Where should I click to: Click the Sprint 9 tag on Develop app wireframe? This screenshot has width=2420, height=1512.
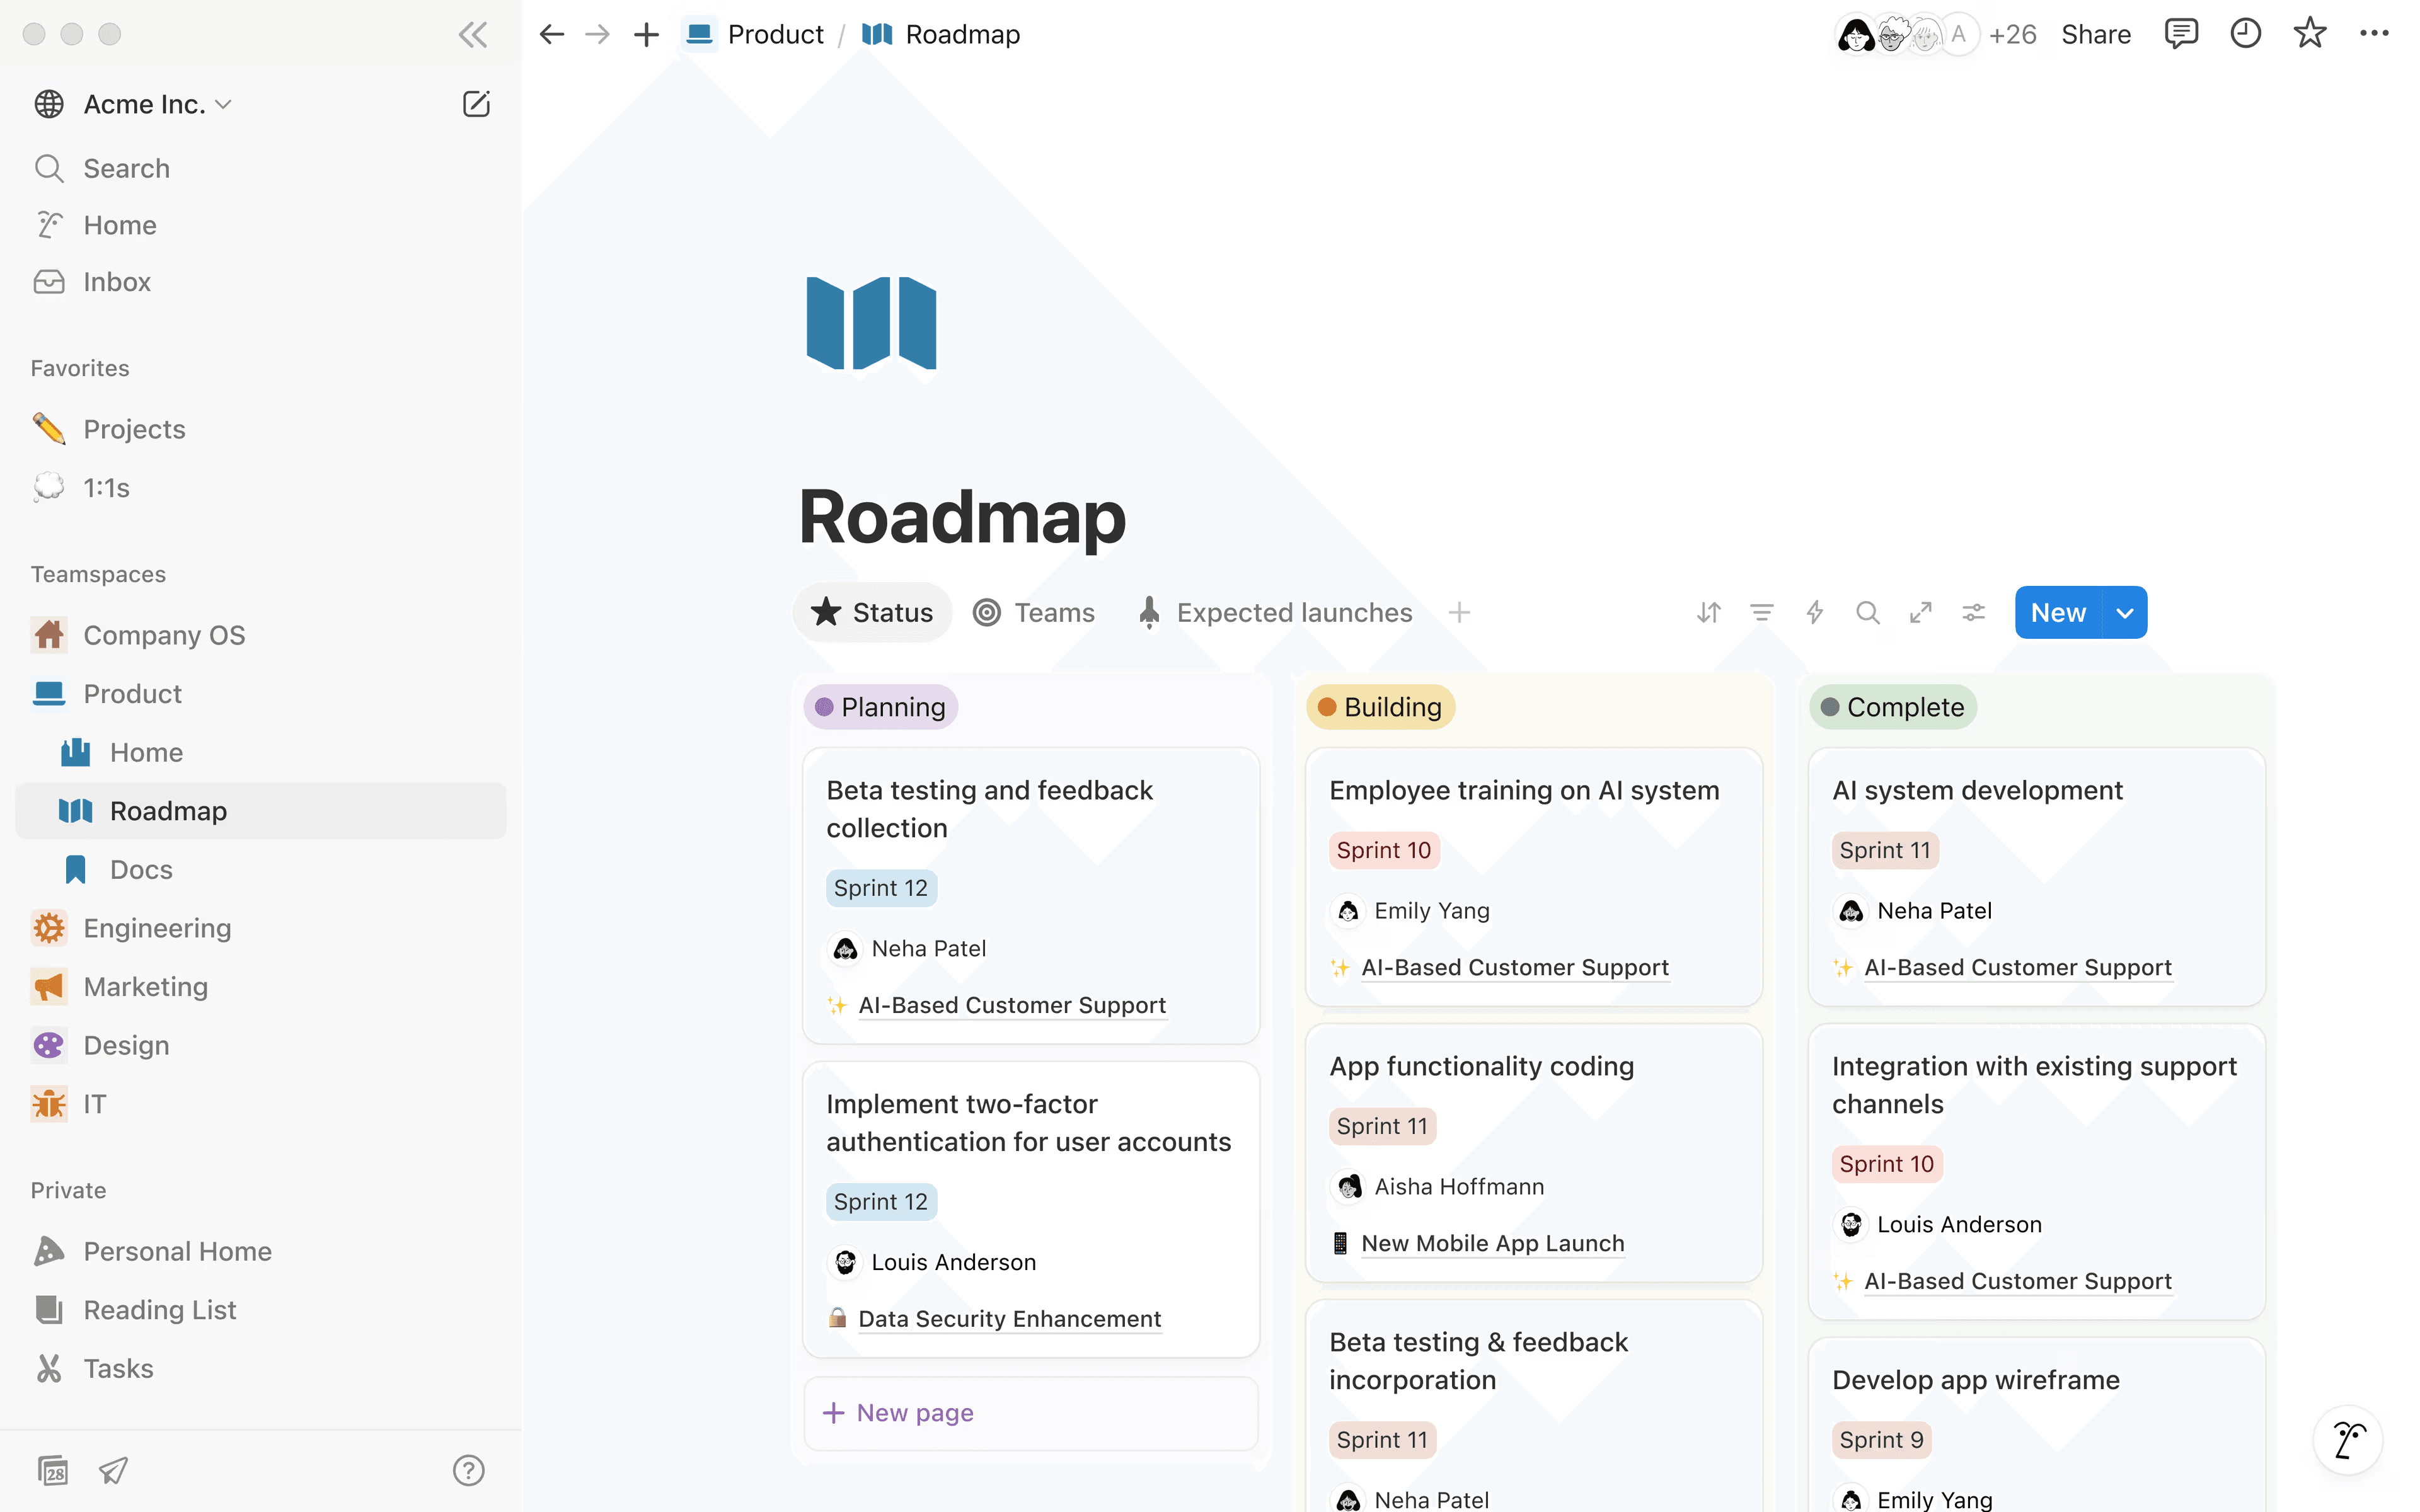click(x=1881, y=1440)
